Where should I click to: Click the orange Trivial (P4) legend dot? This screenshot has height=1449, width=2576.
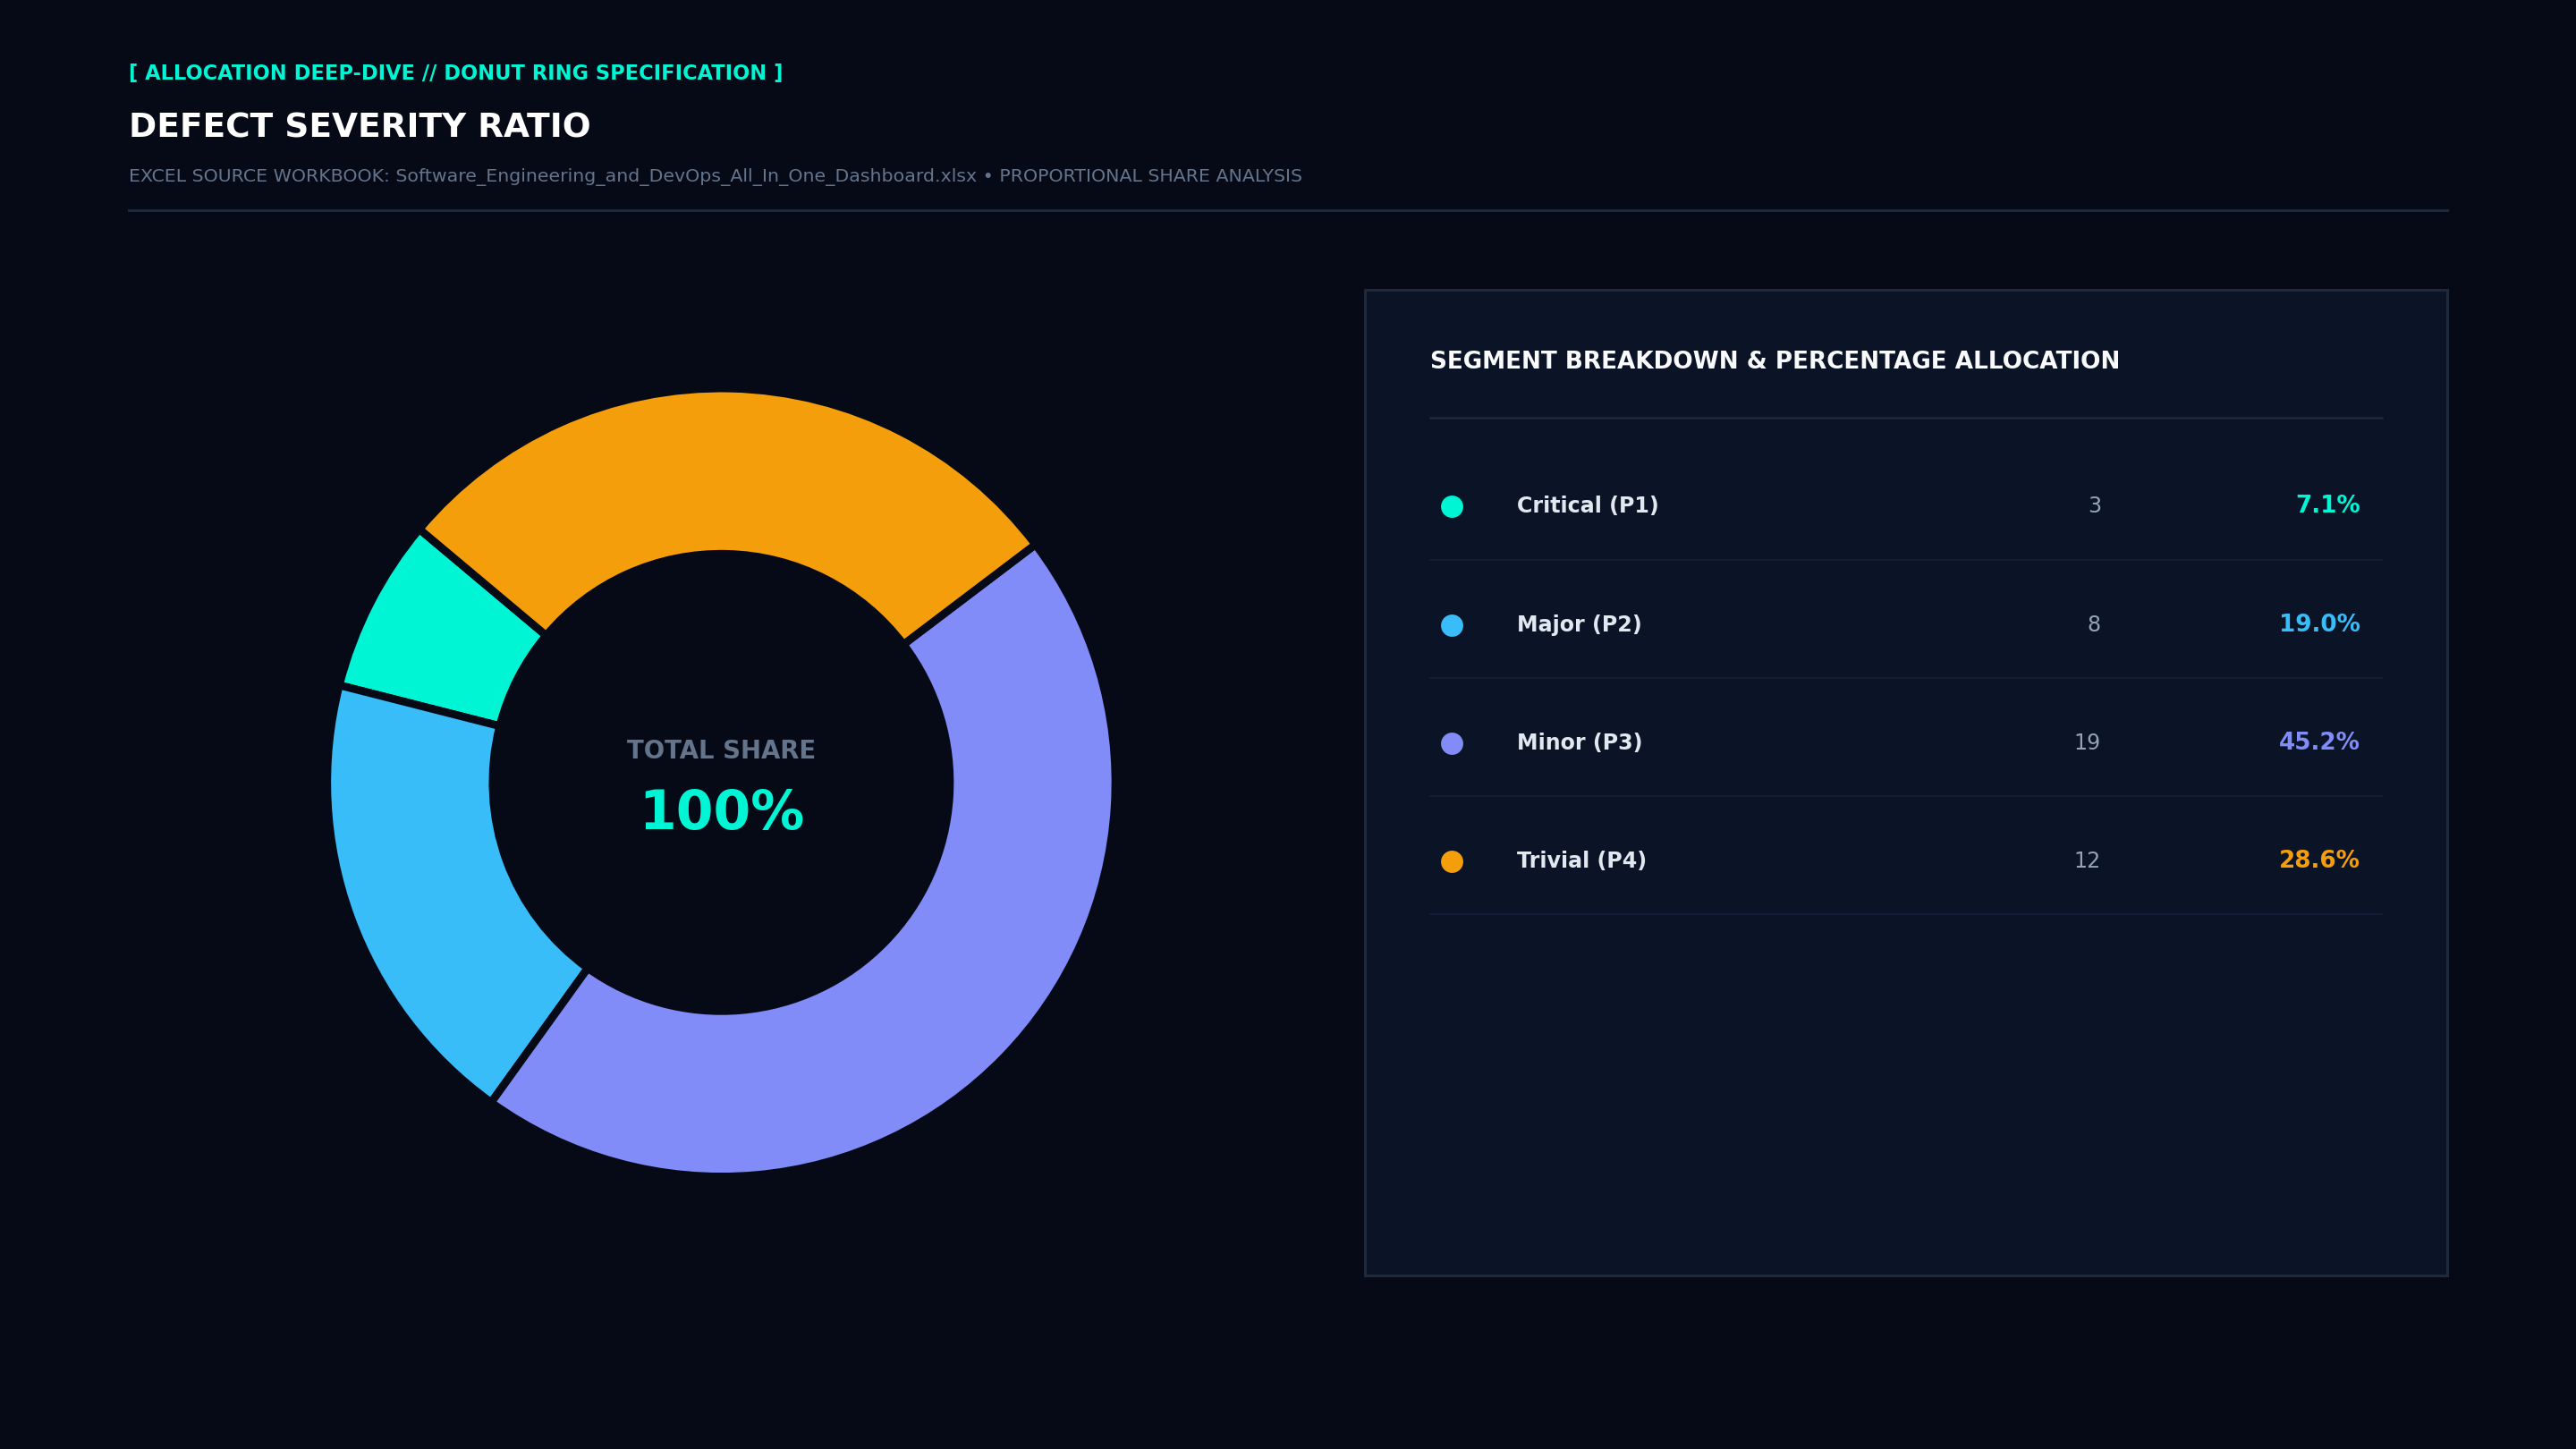coord(1452,861)
